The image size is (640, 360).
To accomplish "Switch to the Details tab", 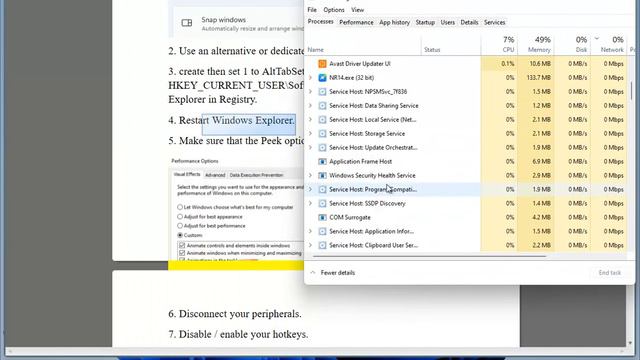I will tap(469, 22).
